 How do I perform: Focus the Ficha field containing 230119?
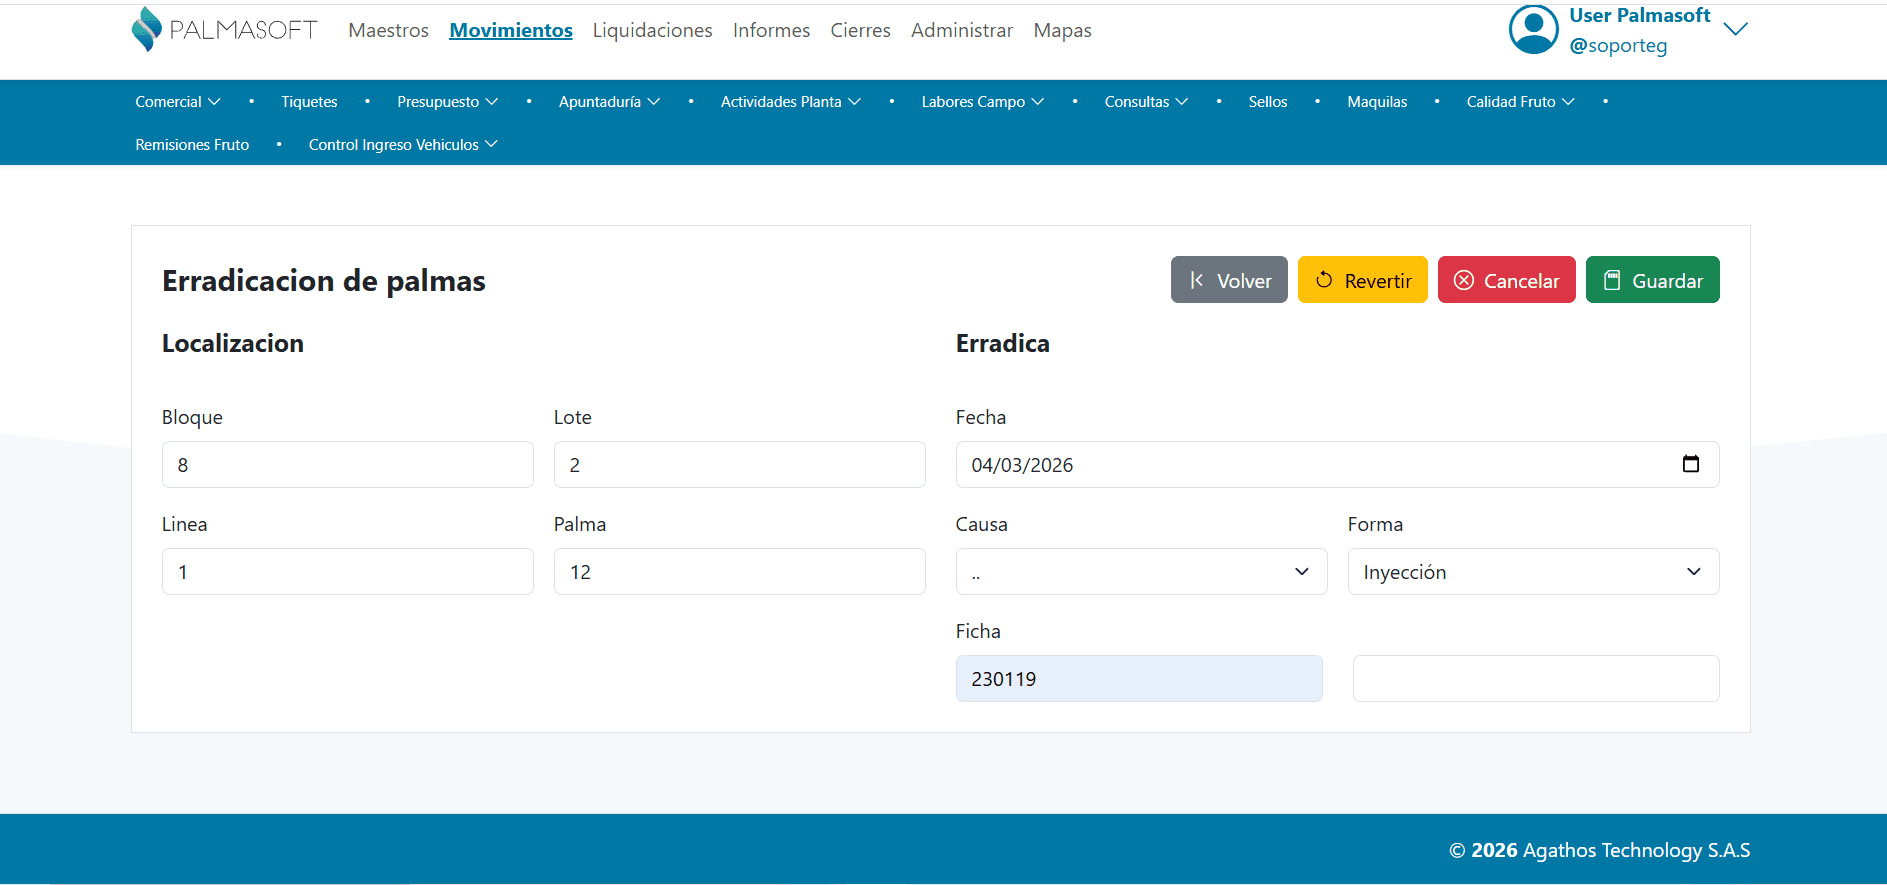(x=1139, y=679)
